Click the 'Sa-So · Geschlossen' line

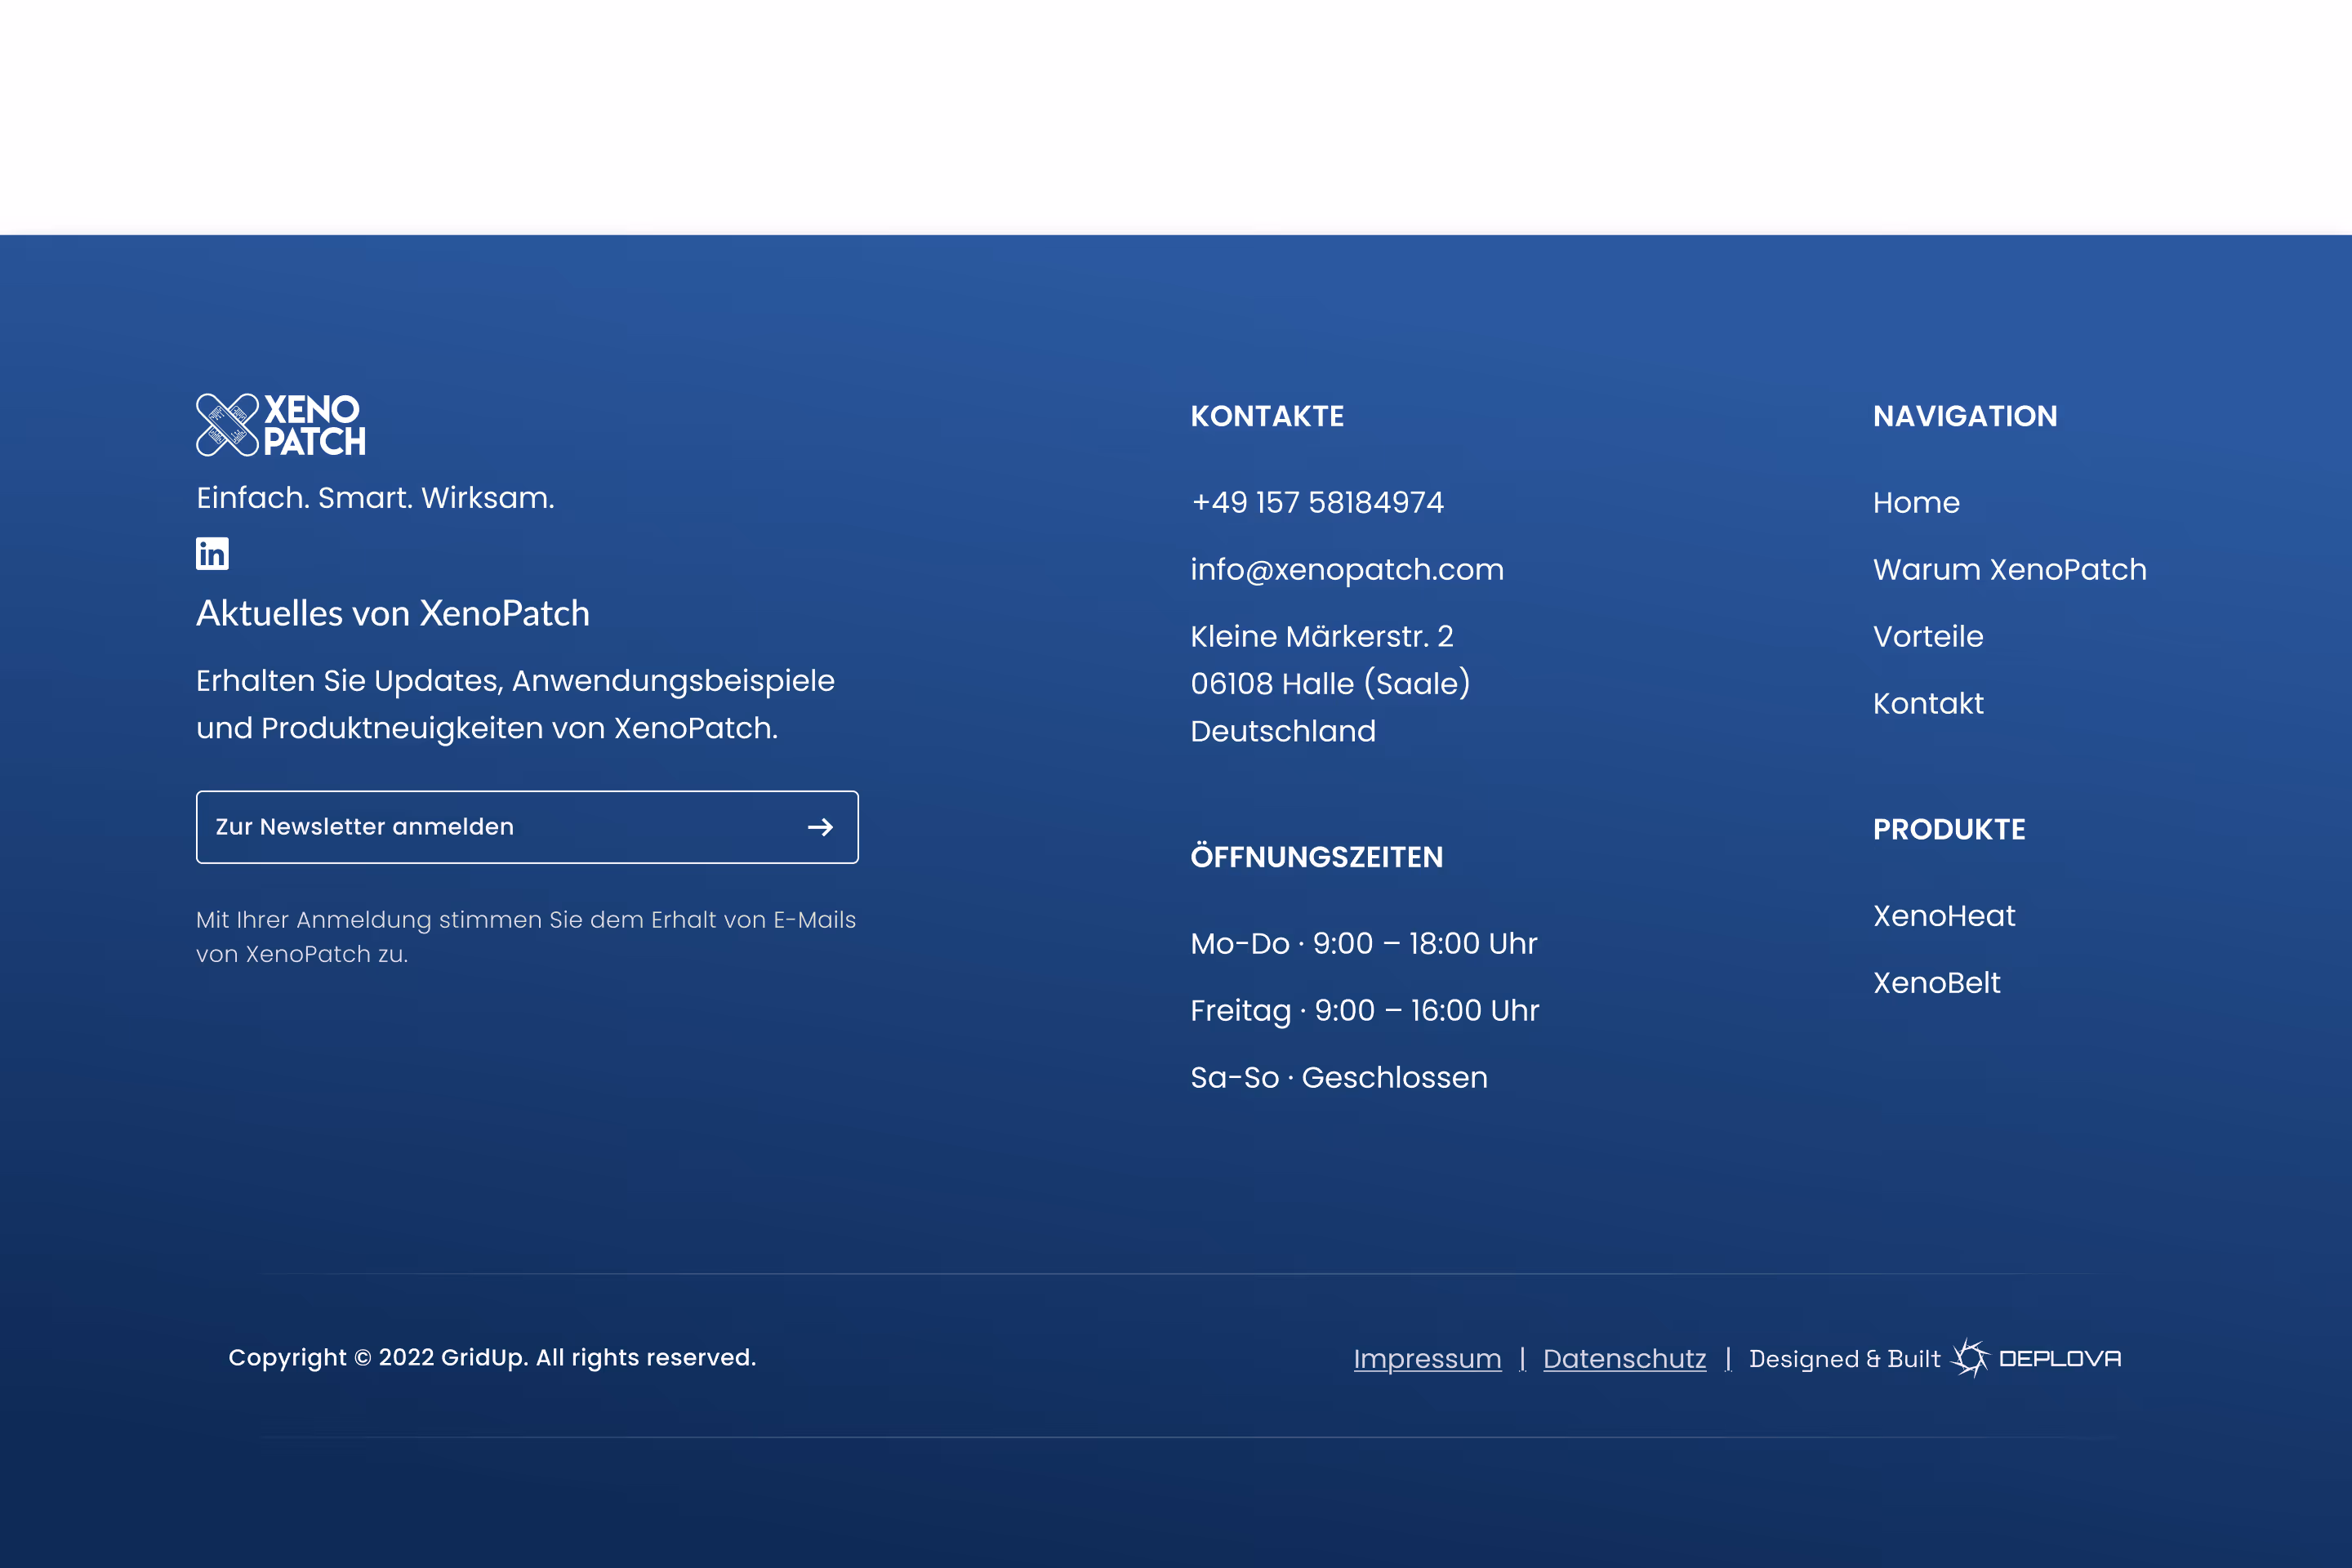1339,1077
